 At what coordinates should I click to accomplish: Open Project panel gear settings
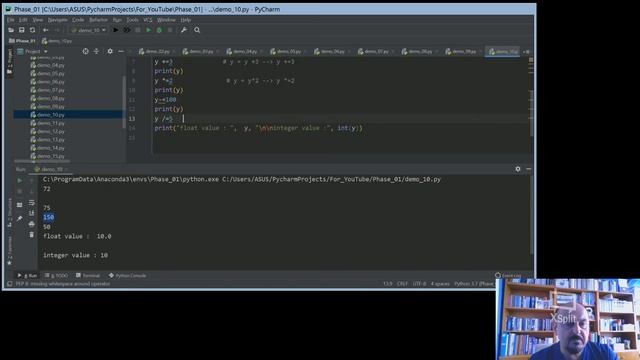click(110, 51)
